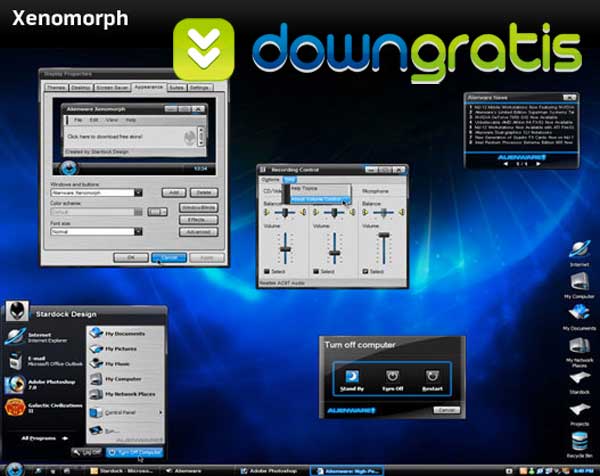600x476 pixels.
Task: Click the Stardock taskbar button
Action: [122, 471]
